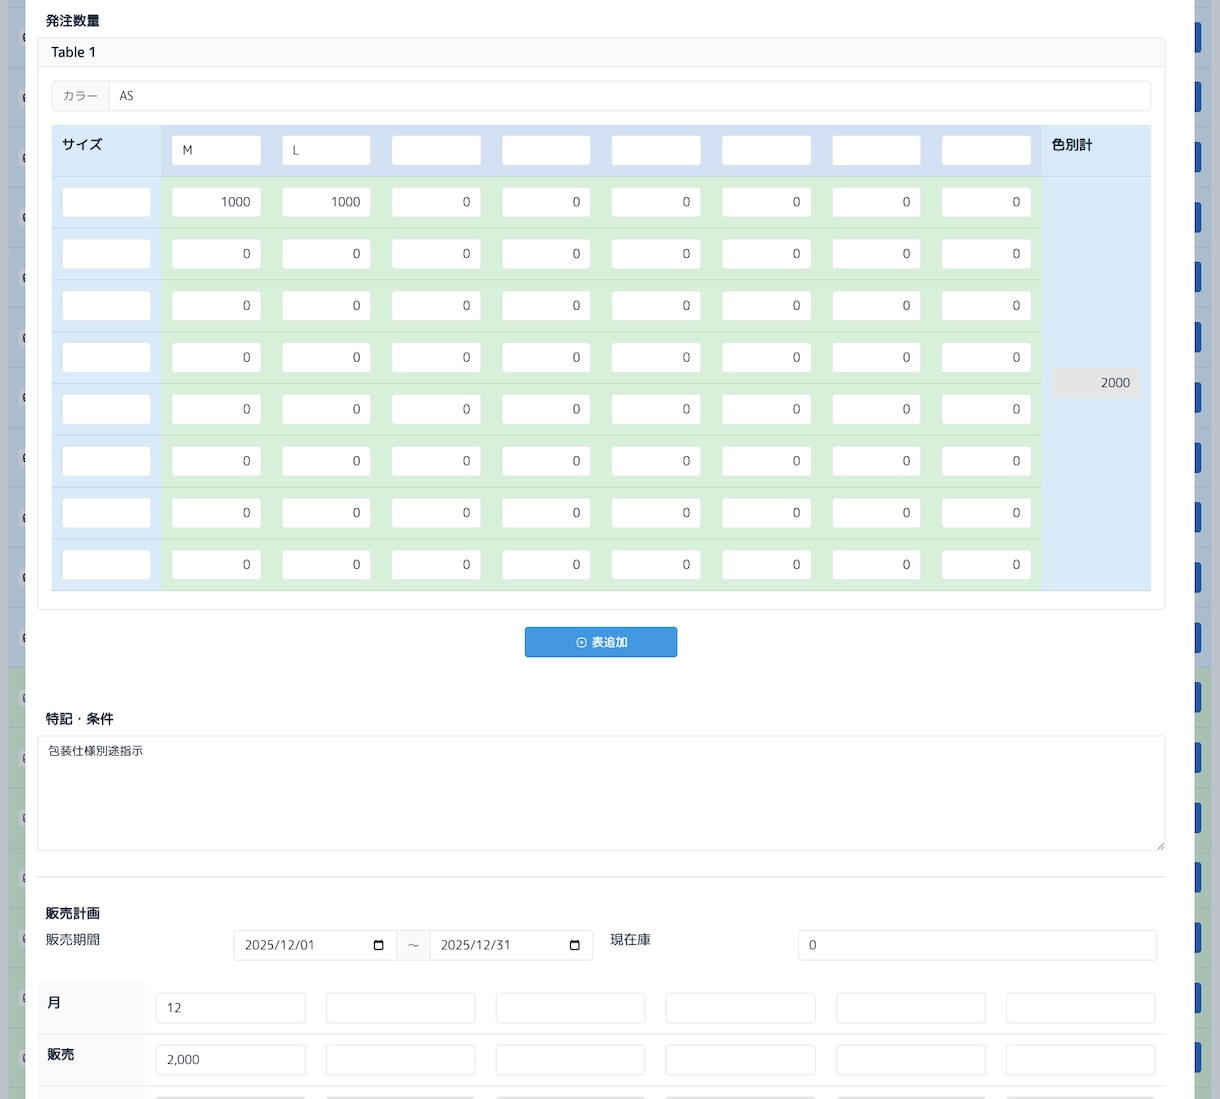
Task: Edit the 販売期間 start date field
Action: click(x=315, y=945)
